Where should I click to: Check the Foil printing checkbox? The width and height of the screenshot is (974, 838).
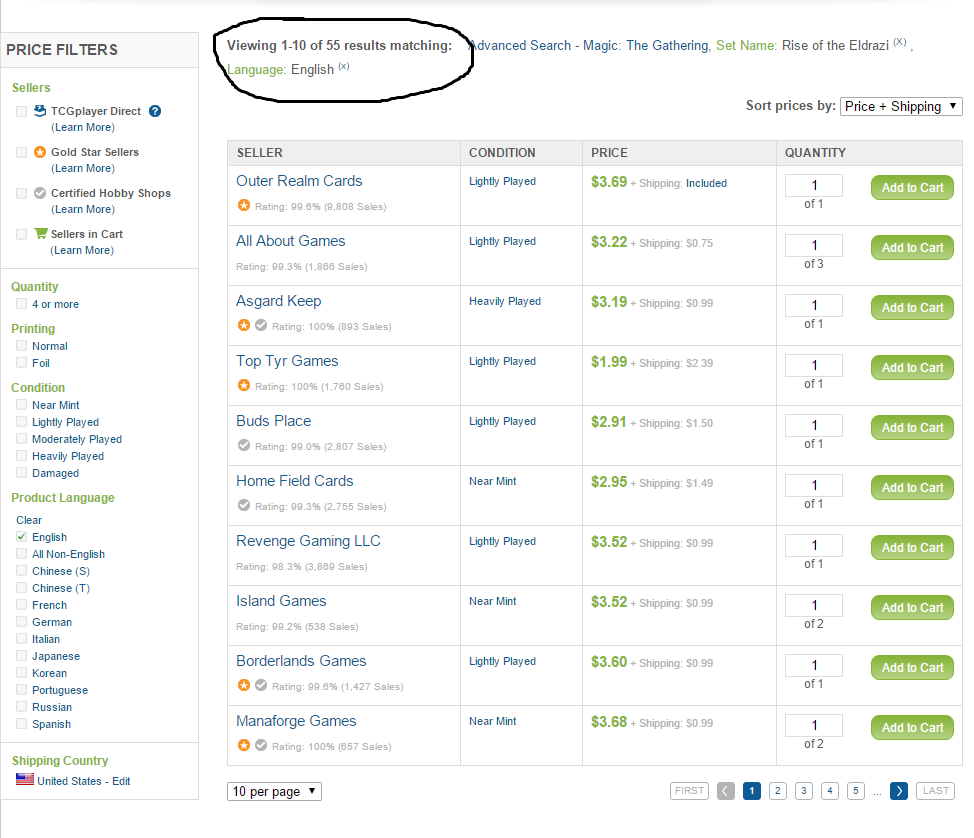click(x=22, y=363)
